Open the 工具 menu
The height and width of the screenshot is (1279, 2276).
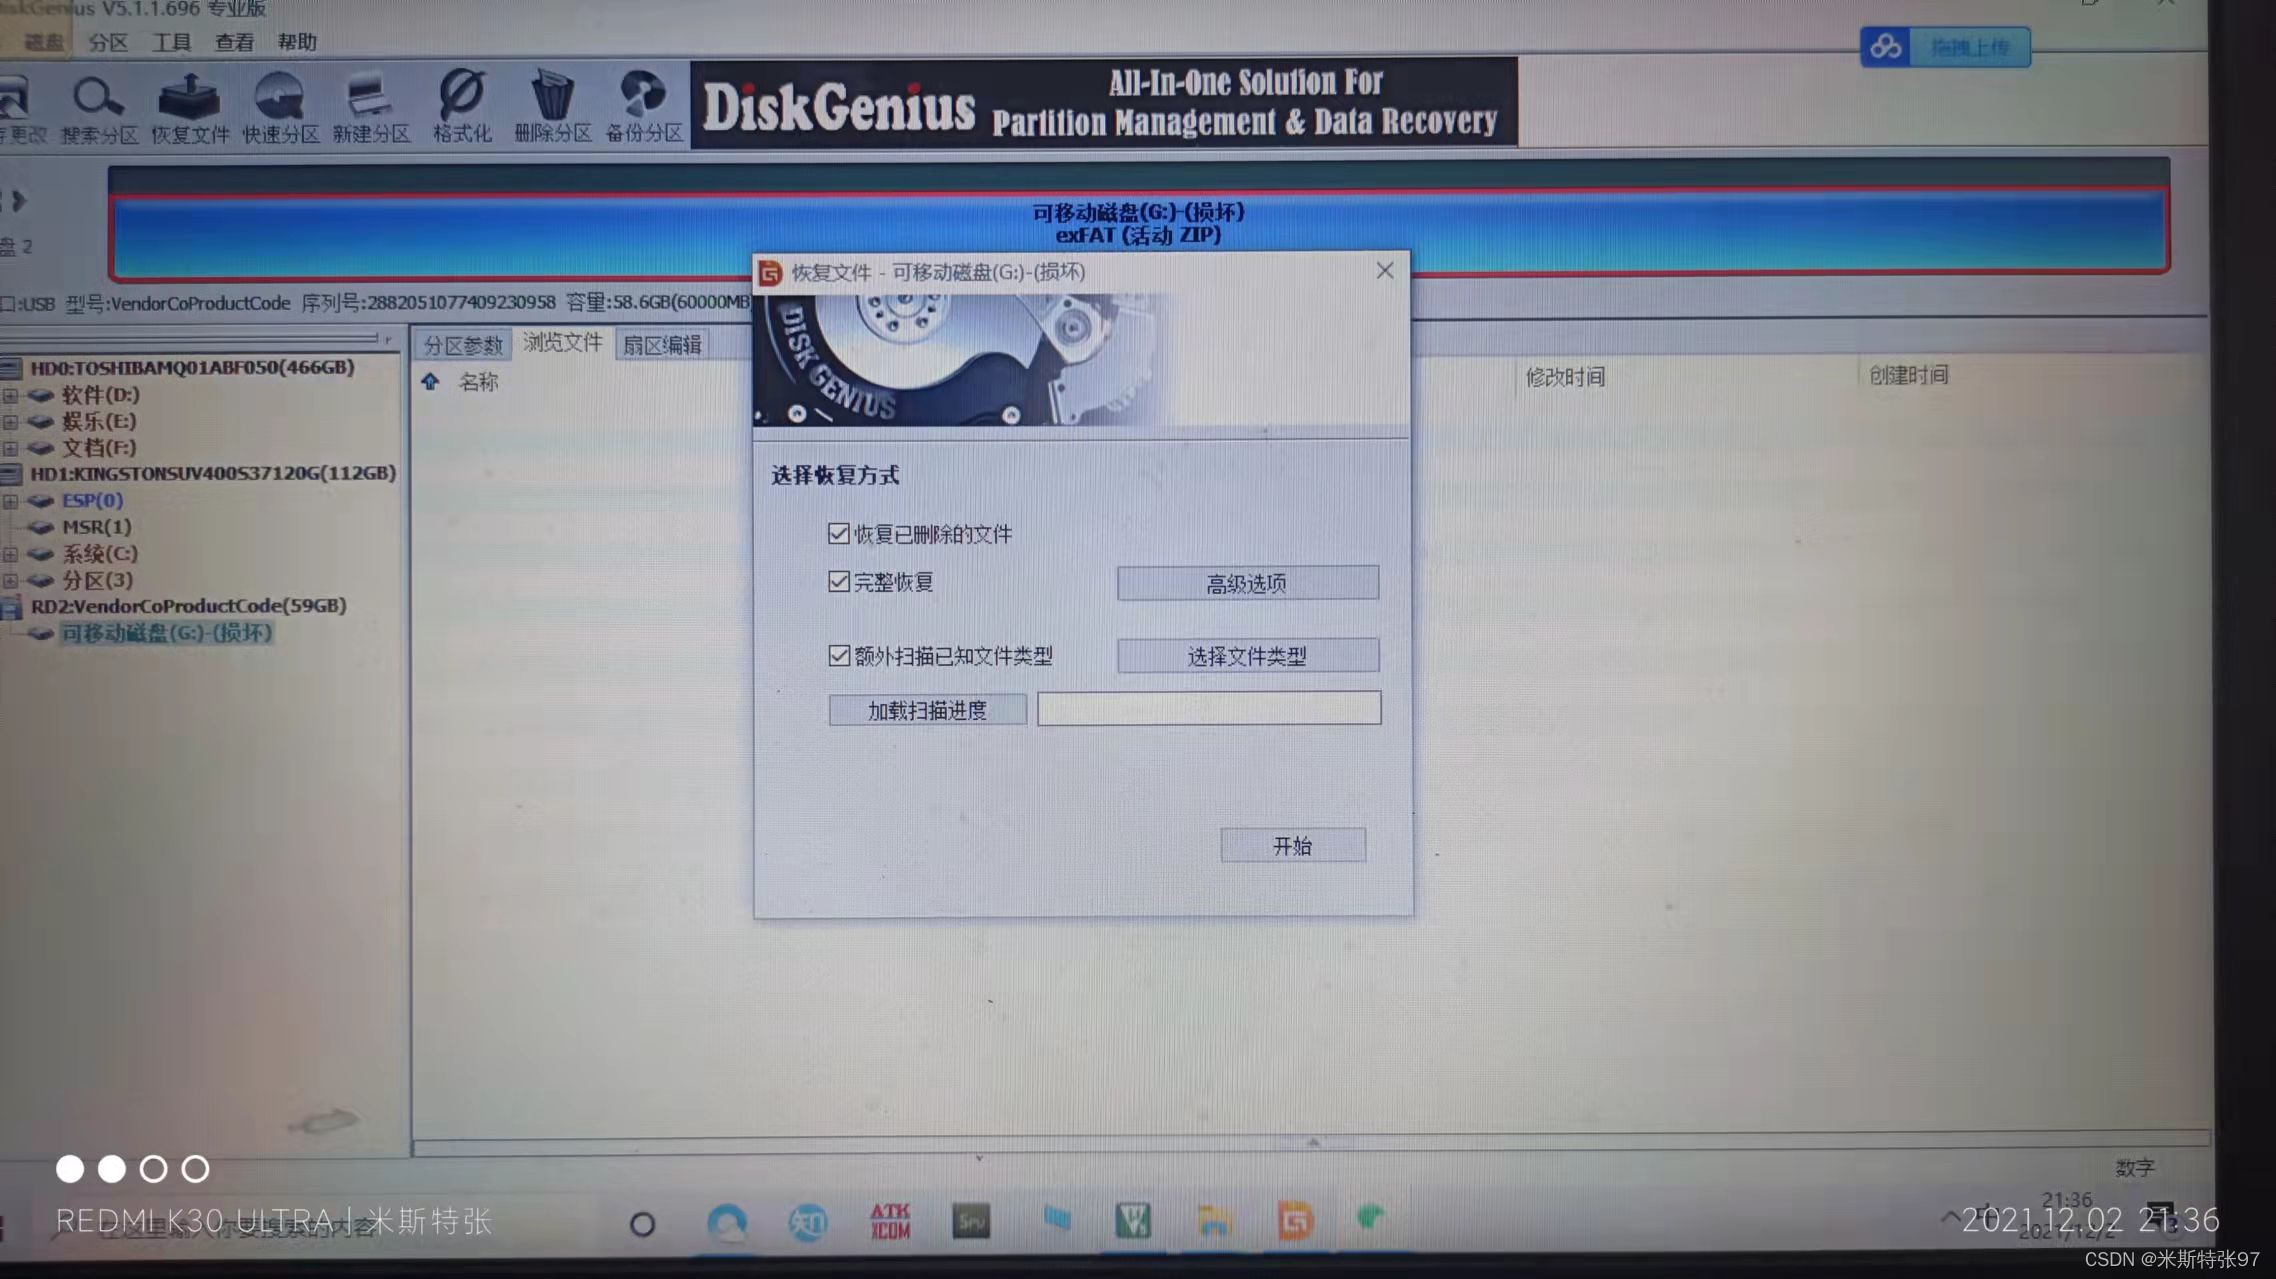click(x=171, y=42)
